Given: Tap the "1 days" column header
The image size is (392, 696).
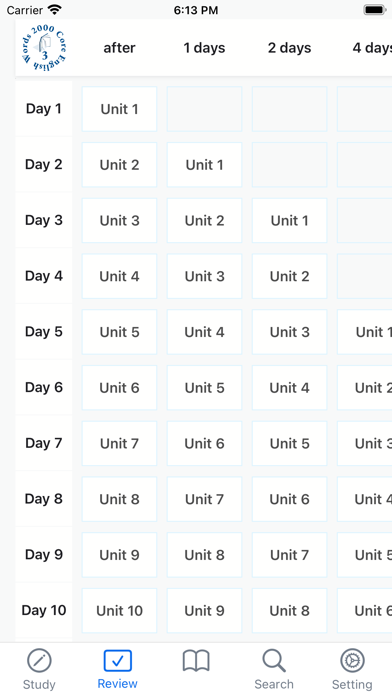Looking at the screenshot, I should point(205,48).
